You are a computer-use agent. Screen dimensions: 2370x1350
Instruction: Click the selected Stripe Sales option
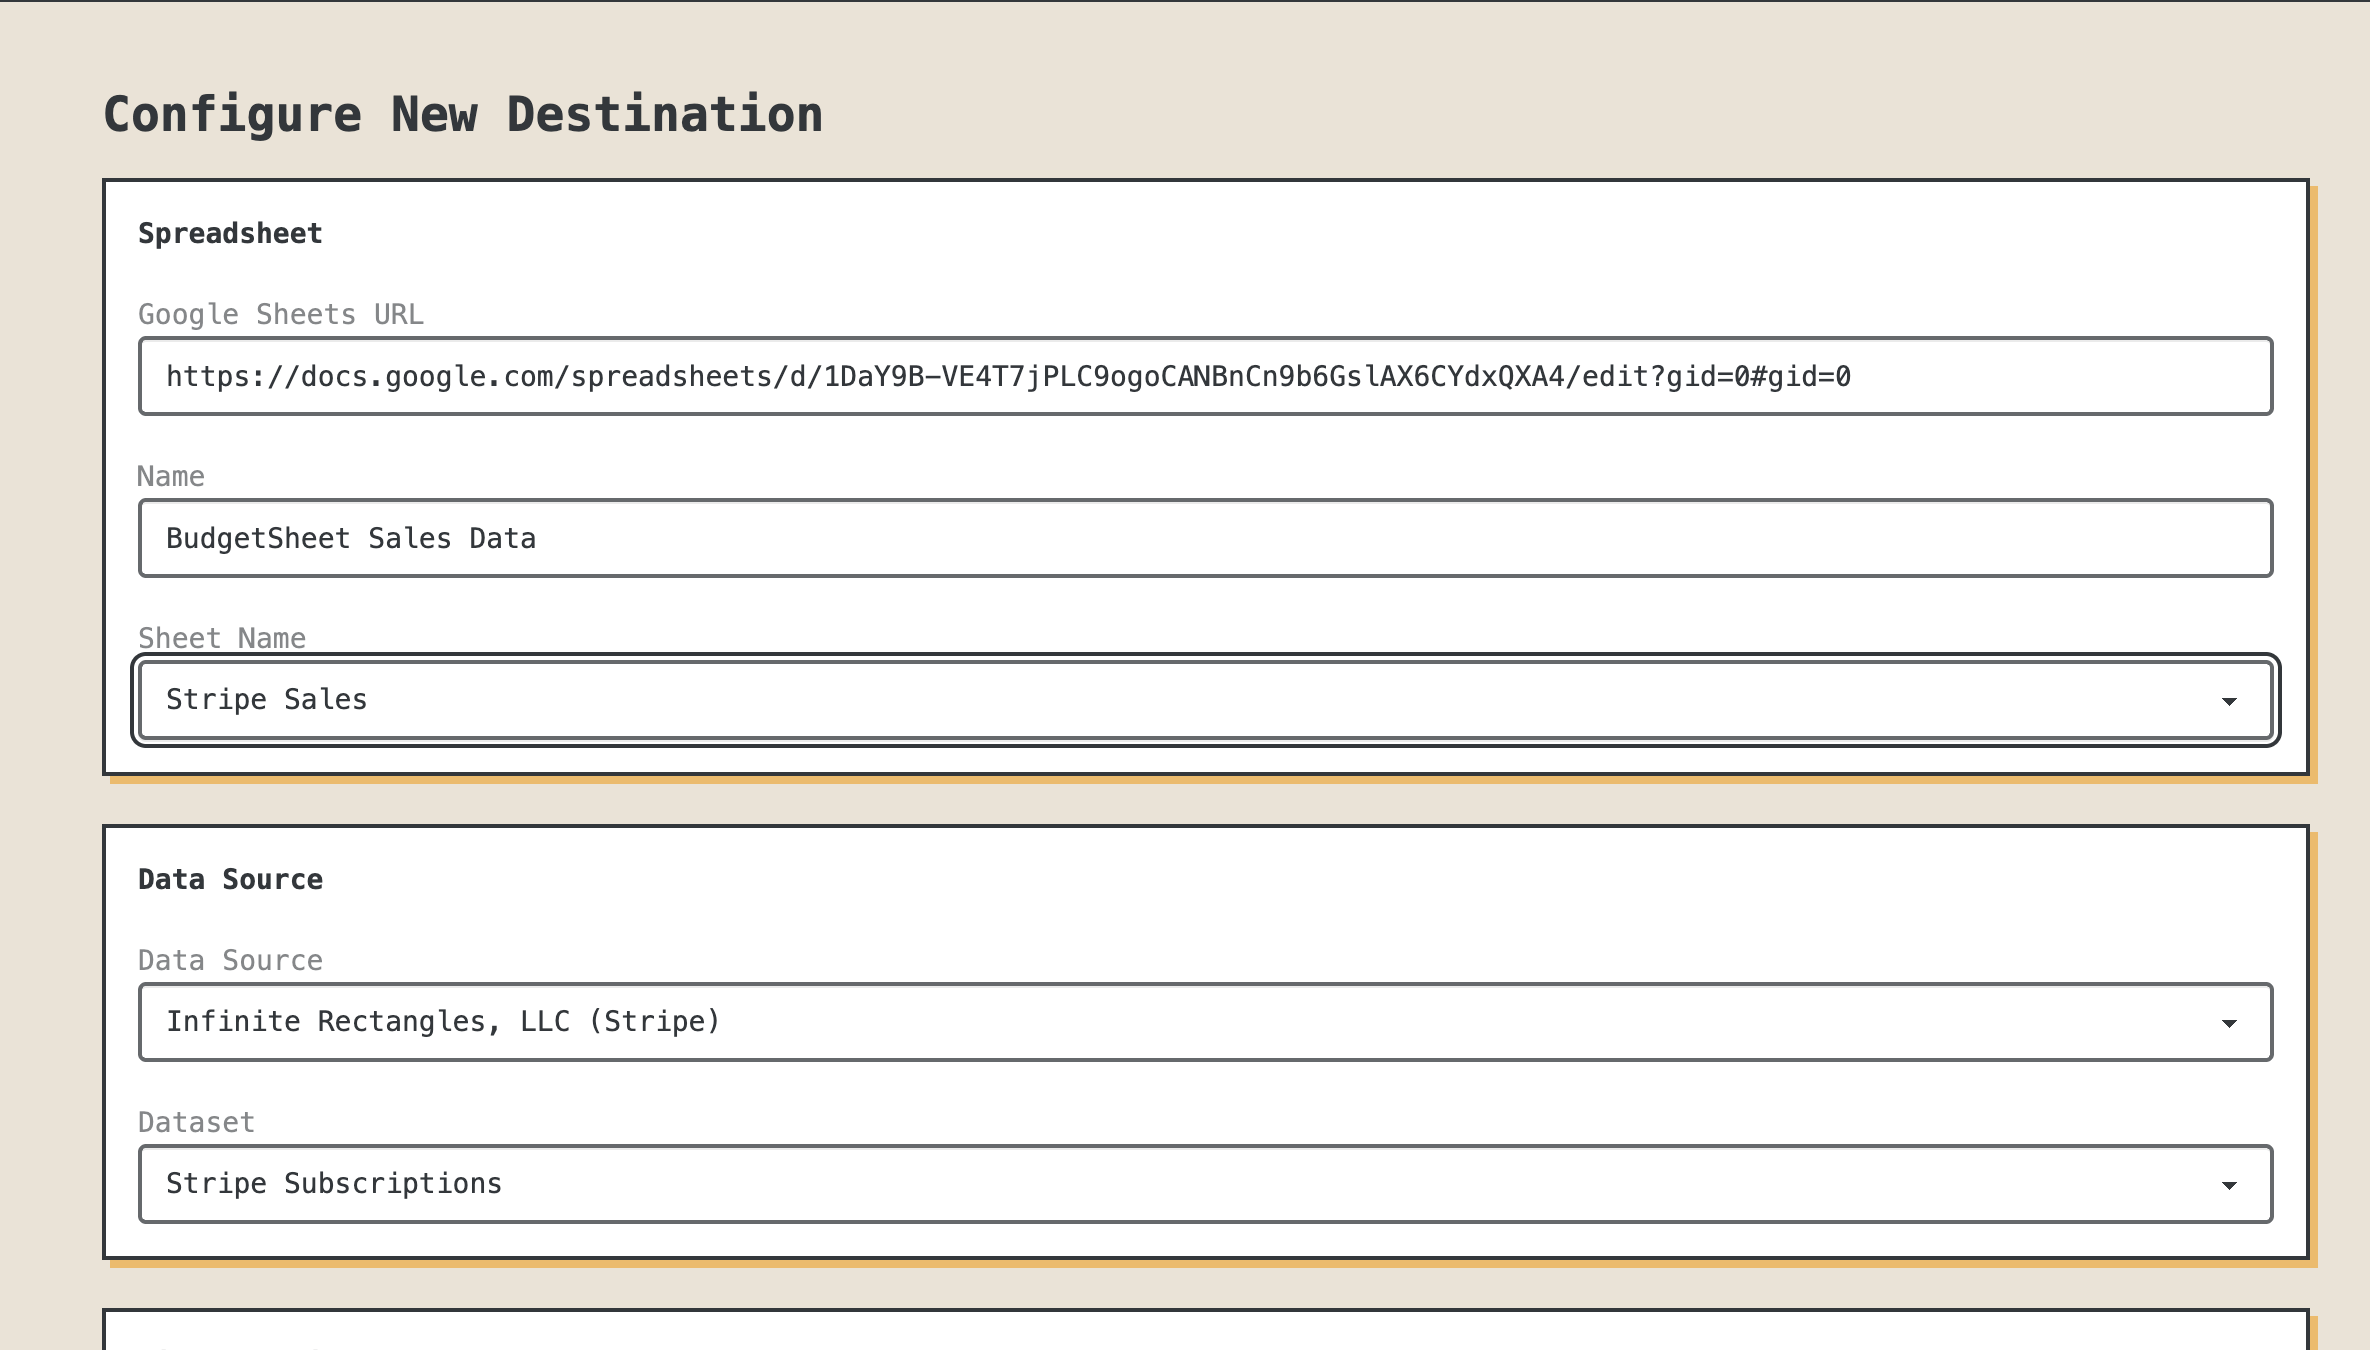tap(267, 699)
